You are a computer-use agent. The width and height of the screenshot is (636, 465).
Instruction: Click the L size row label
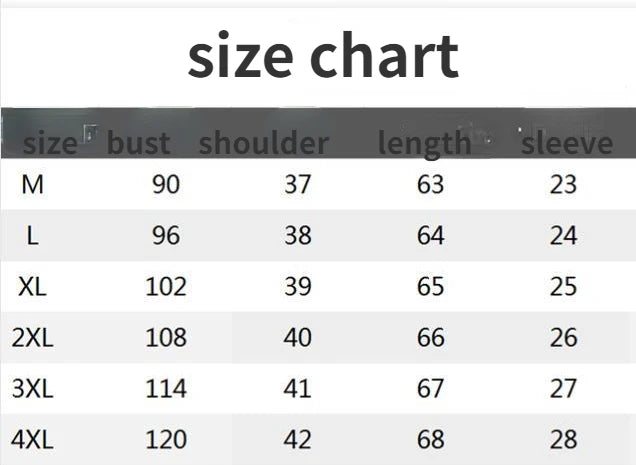tap(32, 236)
